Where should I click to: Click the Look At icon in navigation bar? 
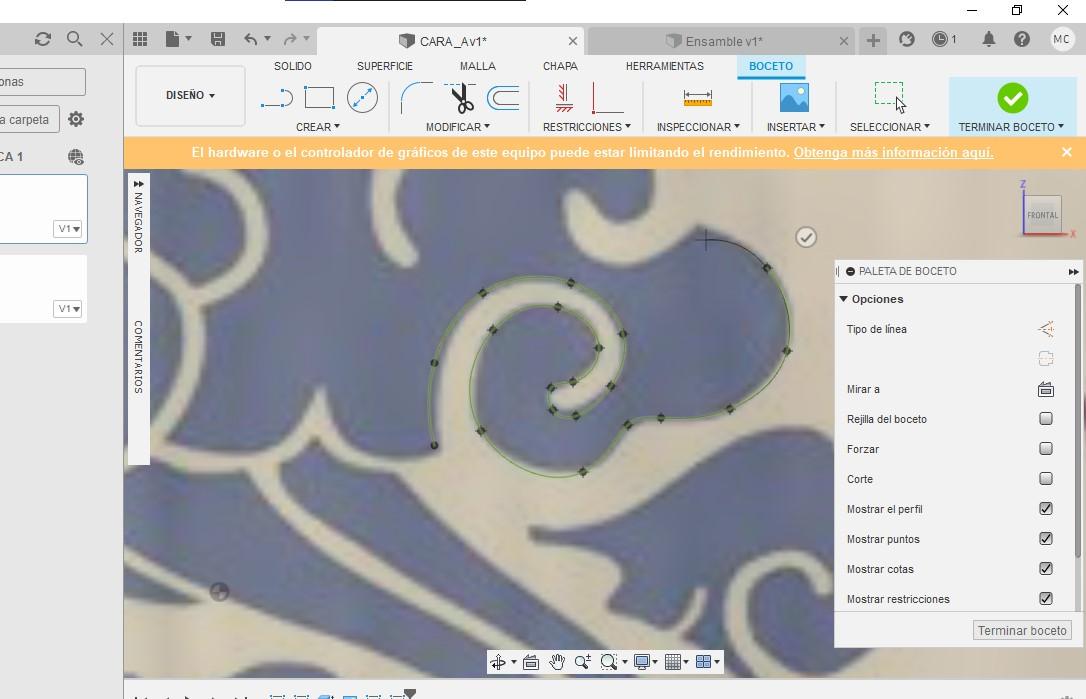point(531,662)
